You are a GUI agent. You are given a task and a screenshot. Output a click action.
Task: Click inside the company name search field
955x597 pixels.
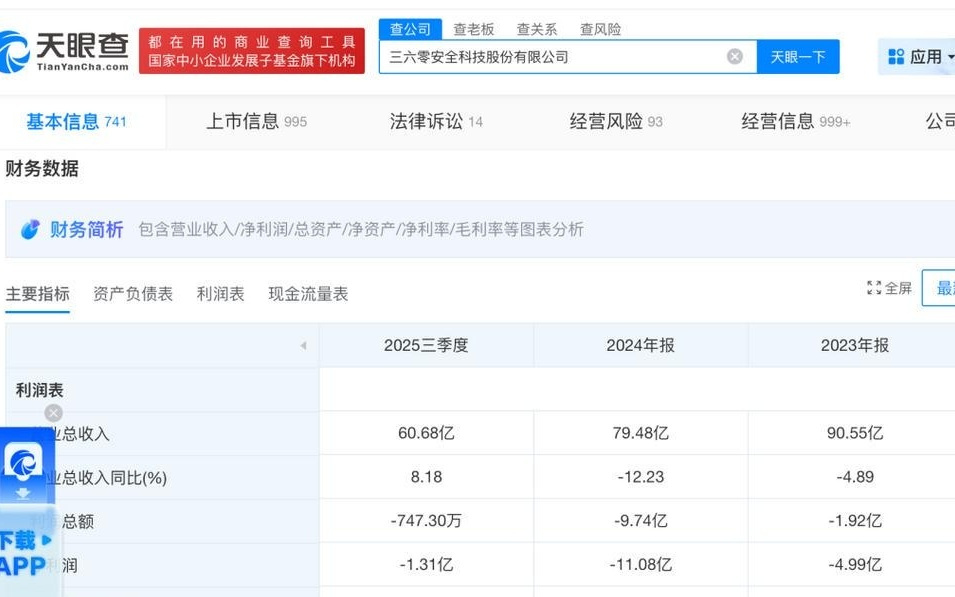550,56
